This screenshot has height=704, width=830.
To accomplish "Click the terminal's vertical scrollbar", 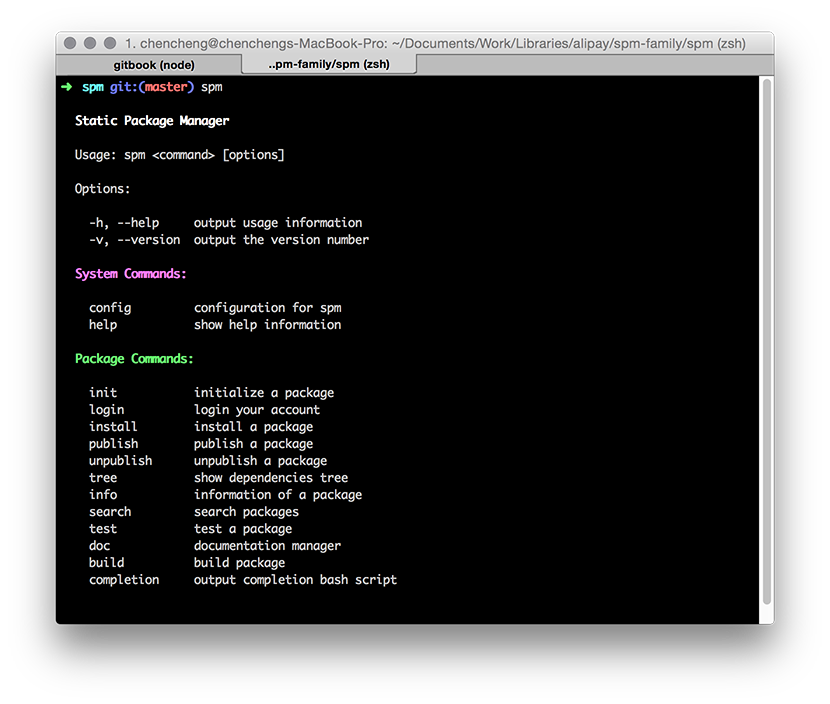I will coord(766,340).
